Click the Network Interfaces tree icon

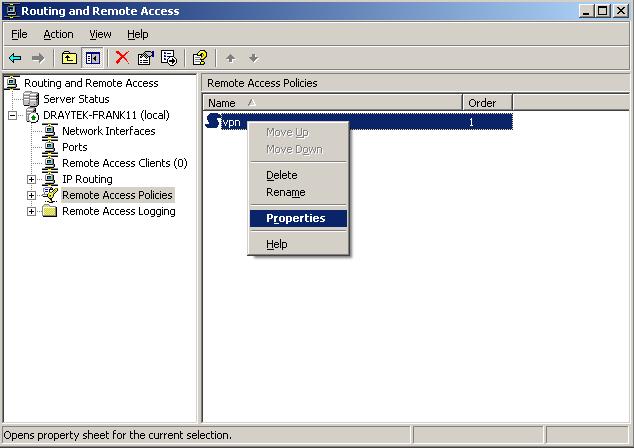click(x=50, y=131)
